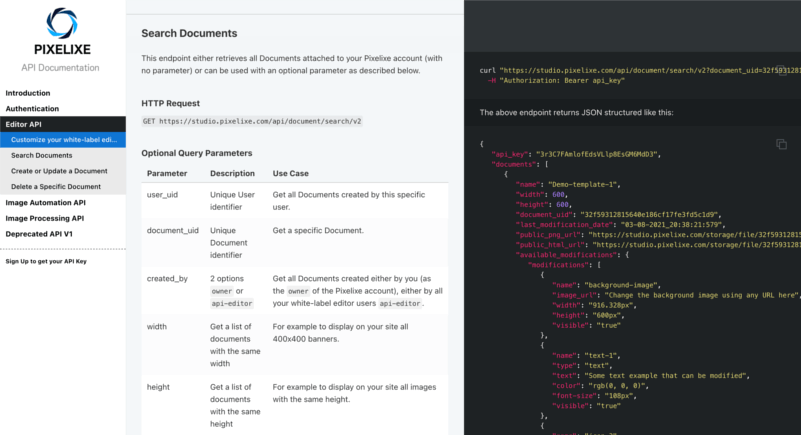This screenshot has width=801, height=435.
Task: Click the background-image name line
Action: [x=606, y=285]
